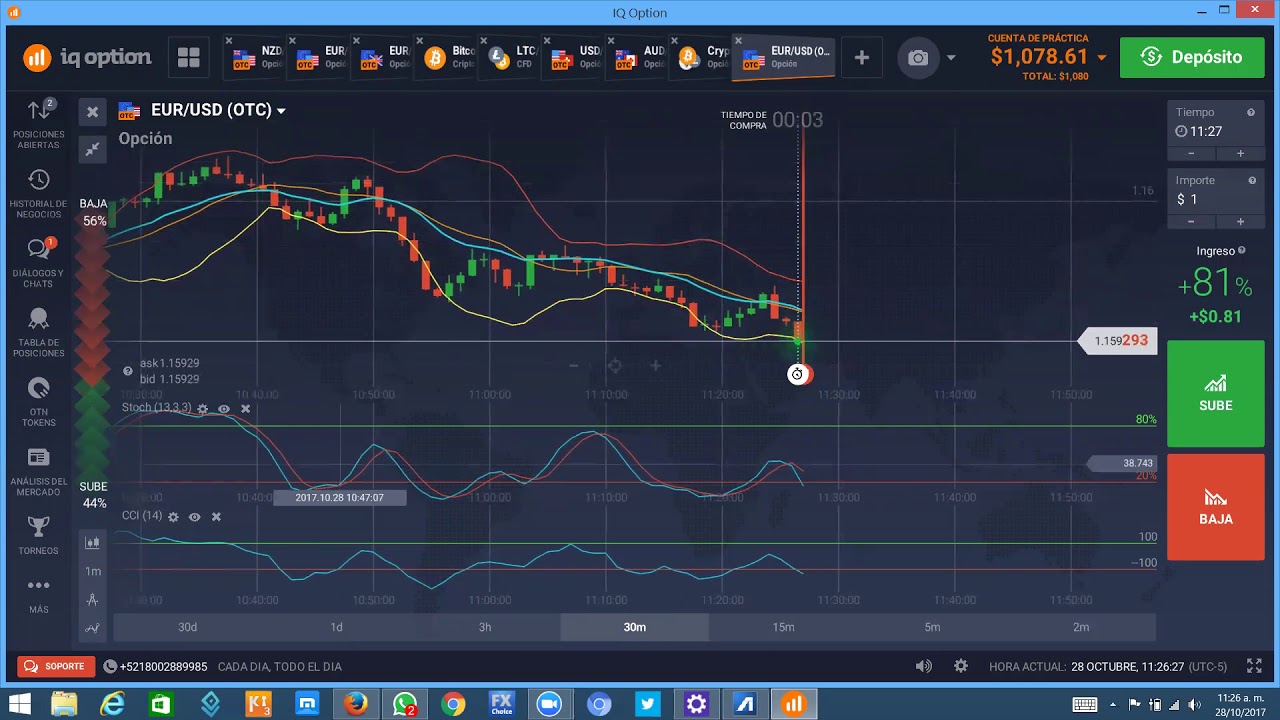Screen dimensions: 1280x720
Task: Toggle IQ Option sound speaker icon
Action: pos(923,666)
